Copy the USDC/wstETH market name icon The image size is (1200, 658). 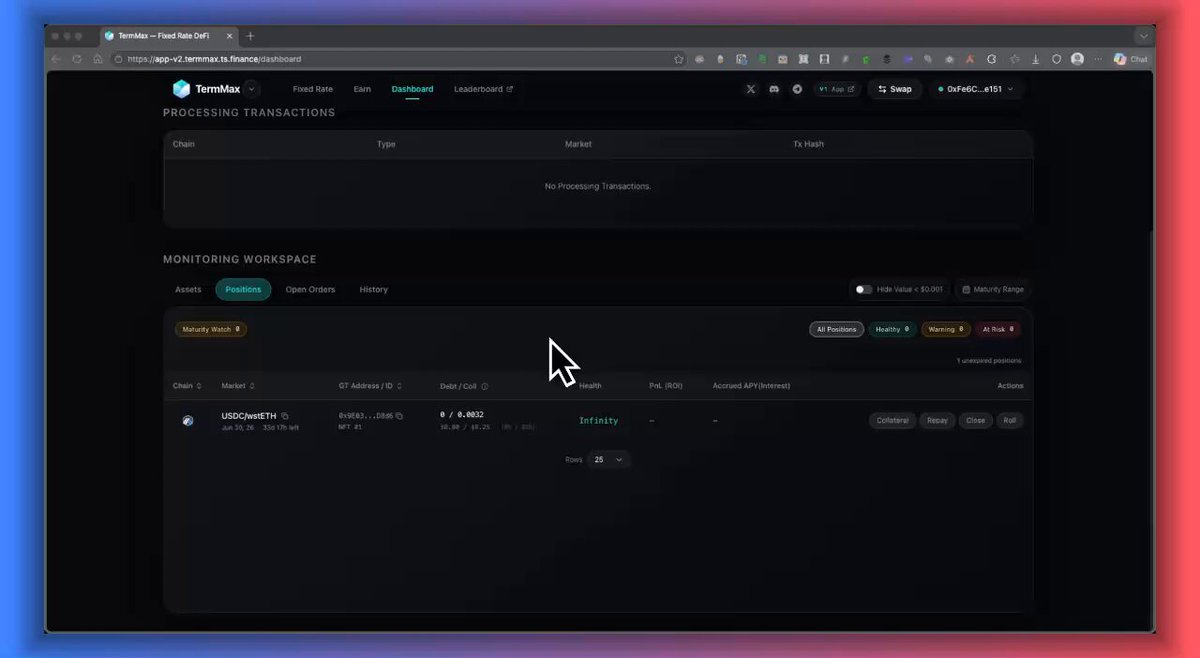tap(285, 416)
